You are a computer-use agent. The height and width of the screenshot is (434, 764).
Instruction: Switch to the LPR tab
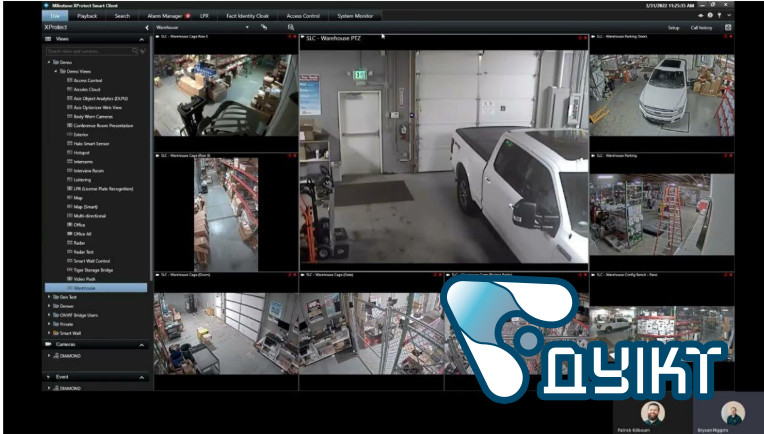click(x=204, y=16)
